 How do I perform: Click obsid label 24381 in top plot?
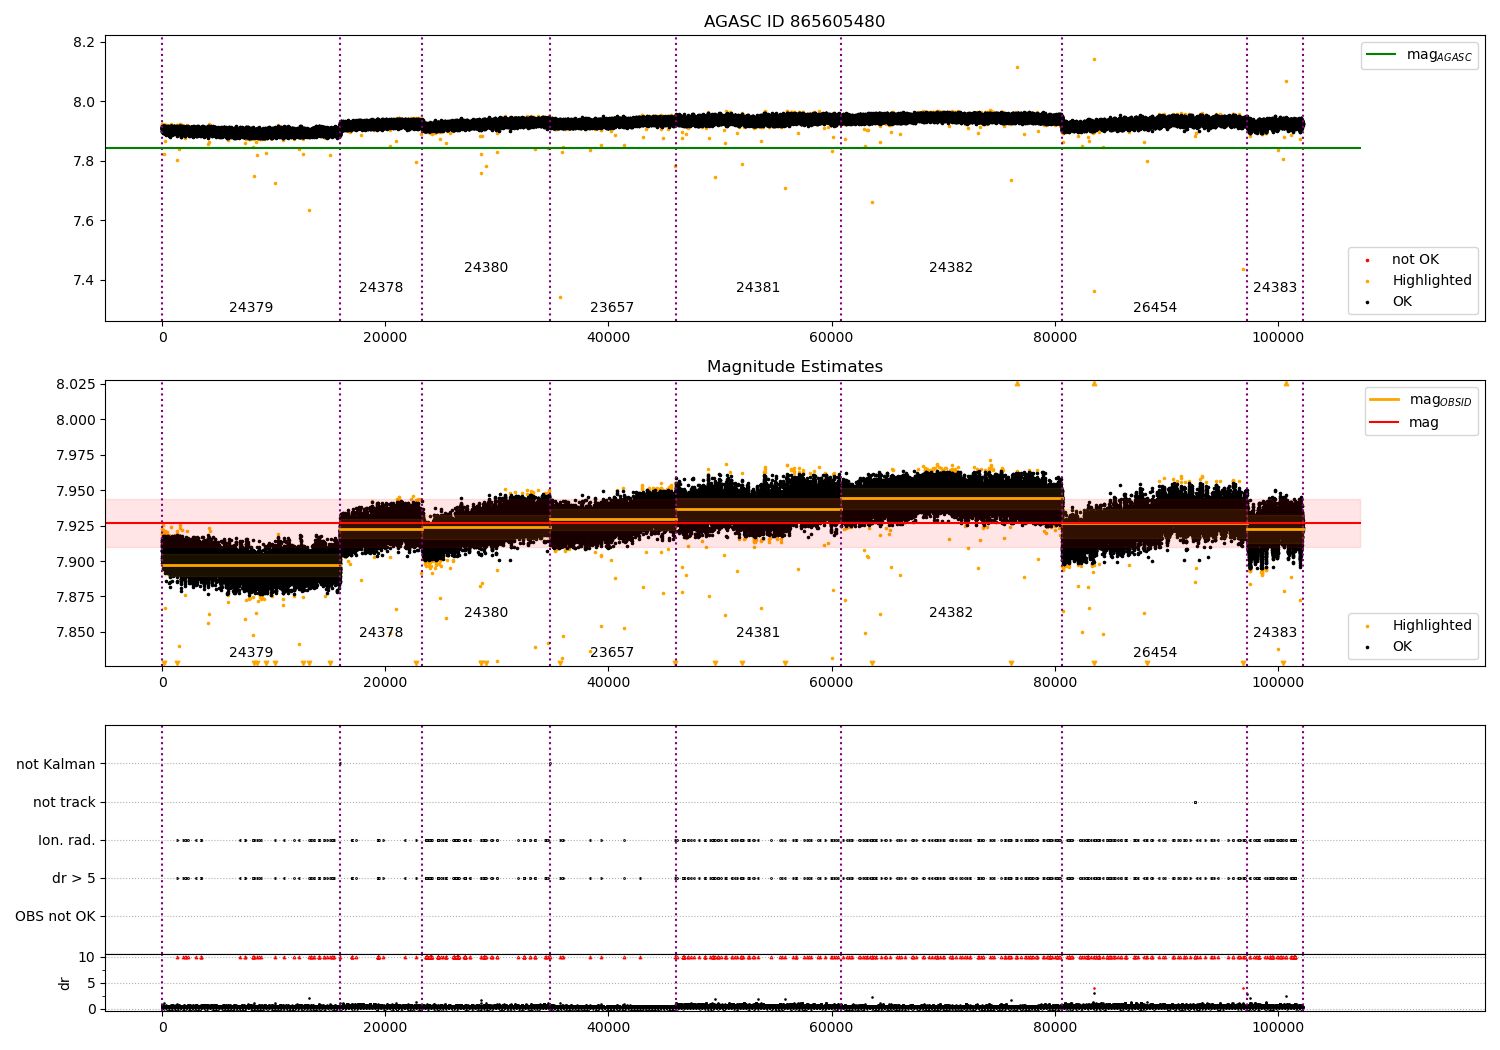coord(758,288)
